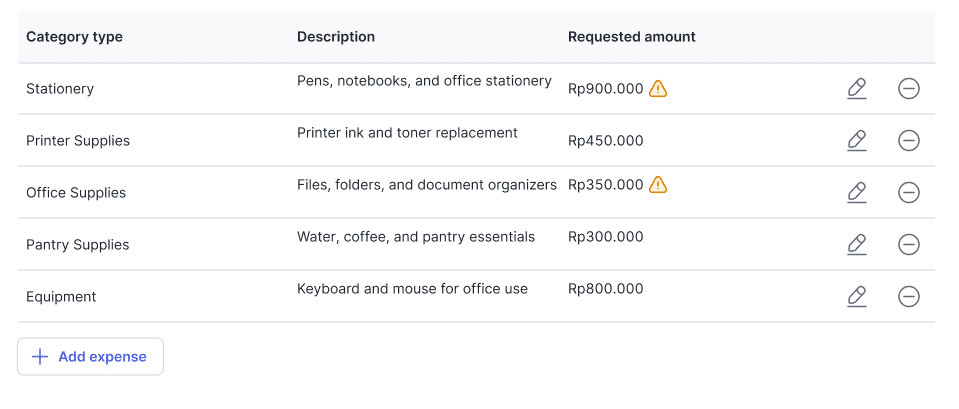
Task: Click warning icon beside Rp350.000
Action: [x=657, y=185]
